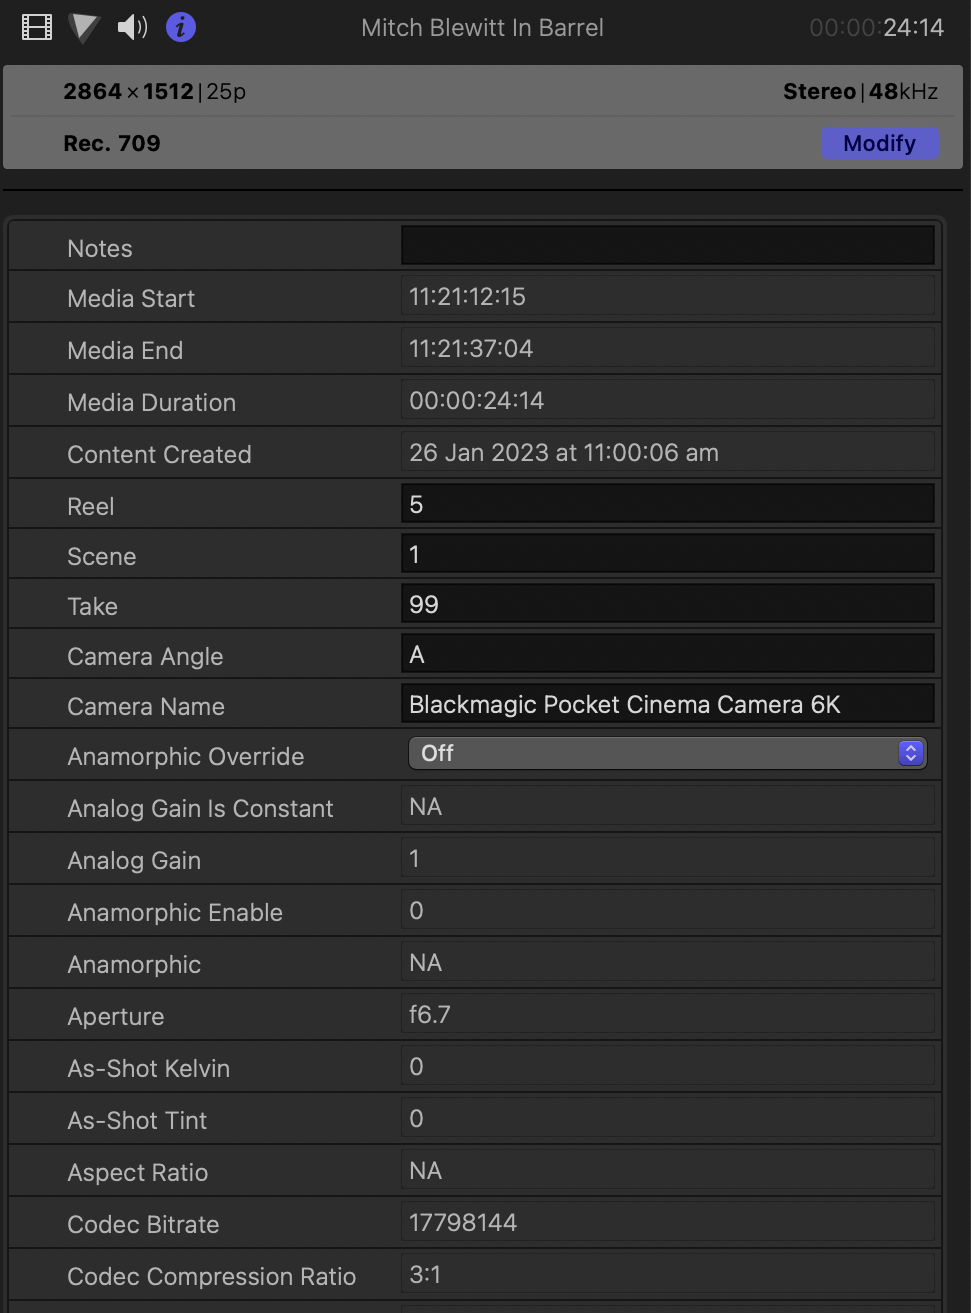Open the Color inspector prism icon

pyautogui.click(x=84, y=27)
